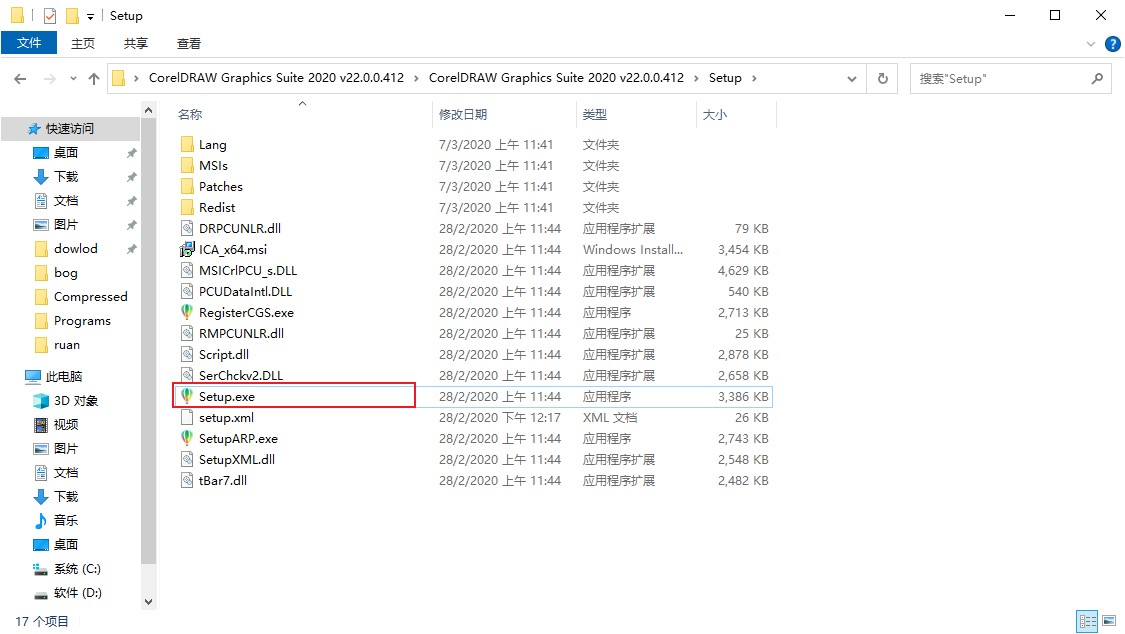Expand the chevron after Setup breadcrumb

754,78
